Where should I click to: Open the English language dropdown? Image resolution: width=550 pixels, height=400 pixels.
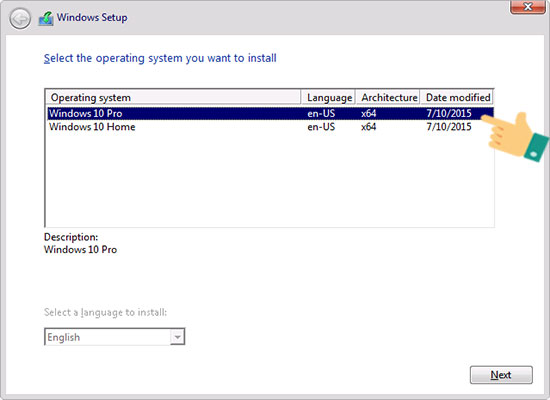click(x=115, y=337)
